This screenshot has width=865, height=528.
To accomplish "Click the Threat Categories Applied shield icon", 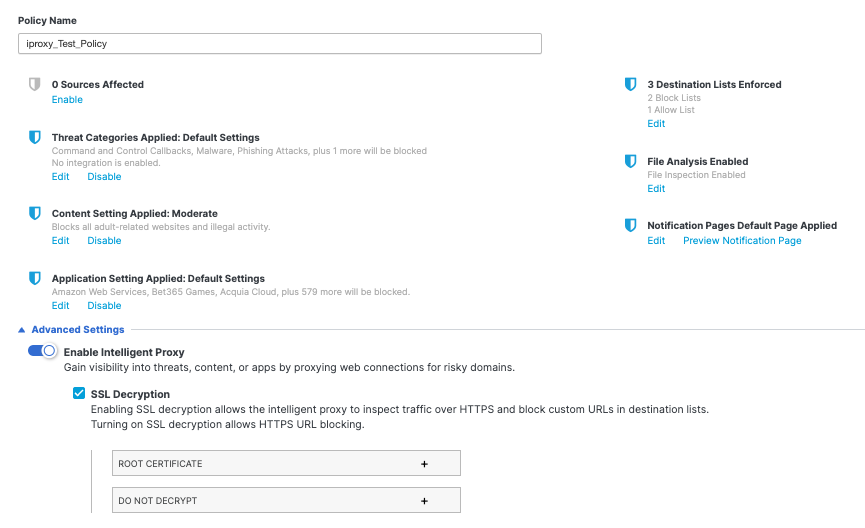I will click(x=35, y=137).
